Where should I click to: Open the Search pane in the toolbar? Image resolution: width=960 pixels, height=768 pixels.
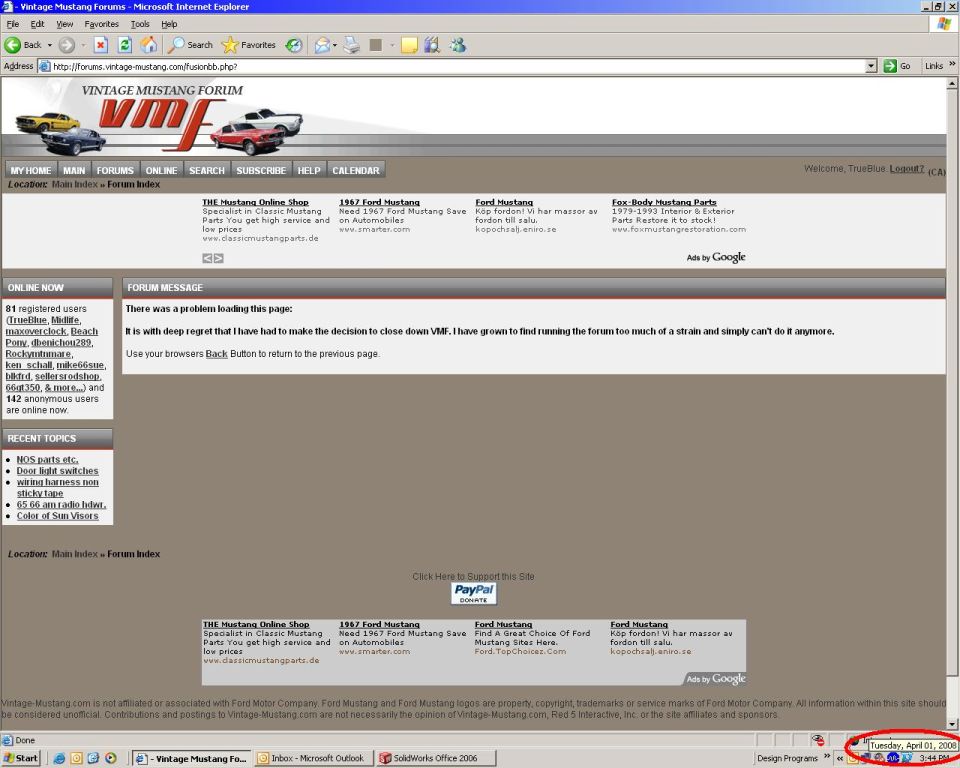190,45
